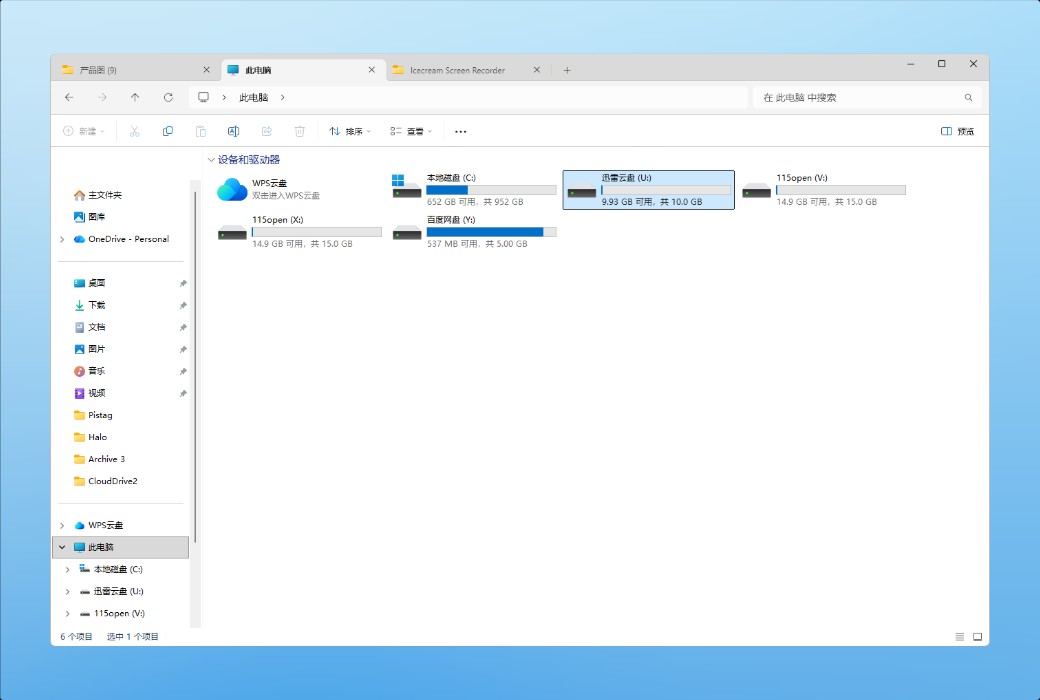Open the See more ellipsis menu
Viewport: 1040px width, 700px height.
click(x=460, y=131)
